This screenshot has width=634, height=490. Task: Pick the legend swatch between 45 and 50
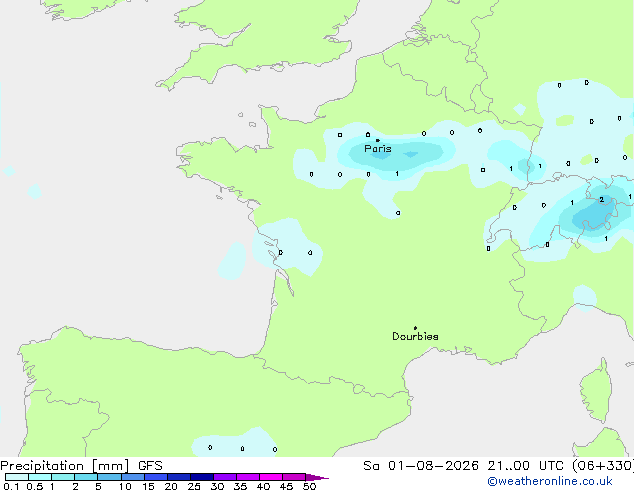coord(294,477)
